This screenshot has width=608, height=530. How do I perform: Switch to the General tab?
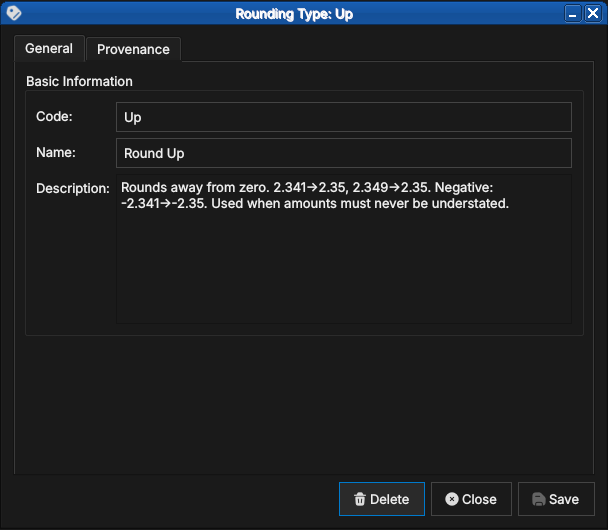[49, 48]
